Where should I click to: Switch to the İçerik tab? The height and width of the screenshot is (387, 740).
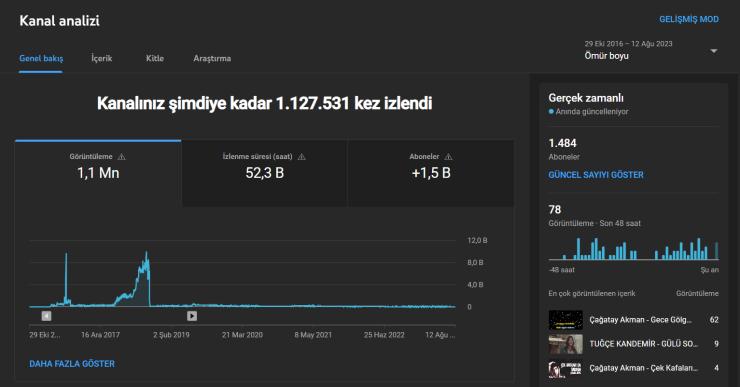101,59
